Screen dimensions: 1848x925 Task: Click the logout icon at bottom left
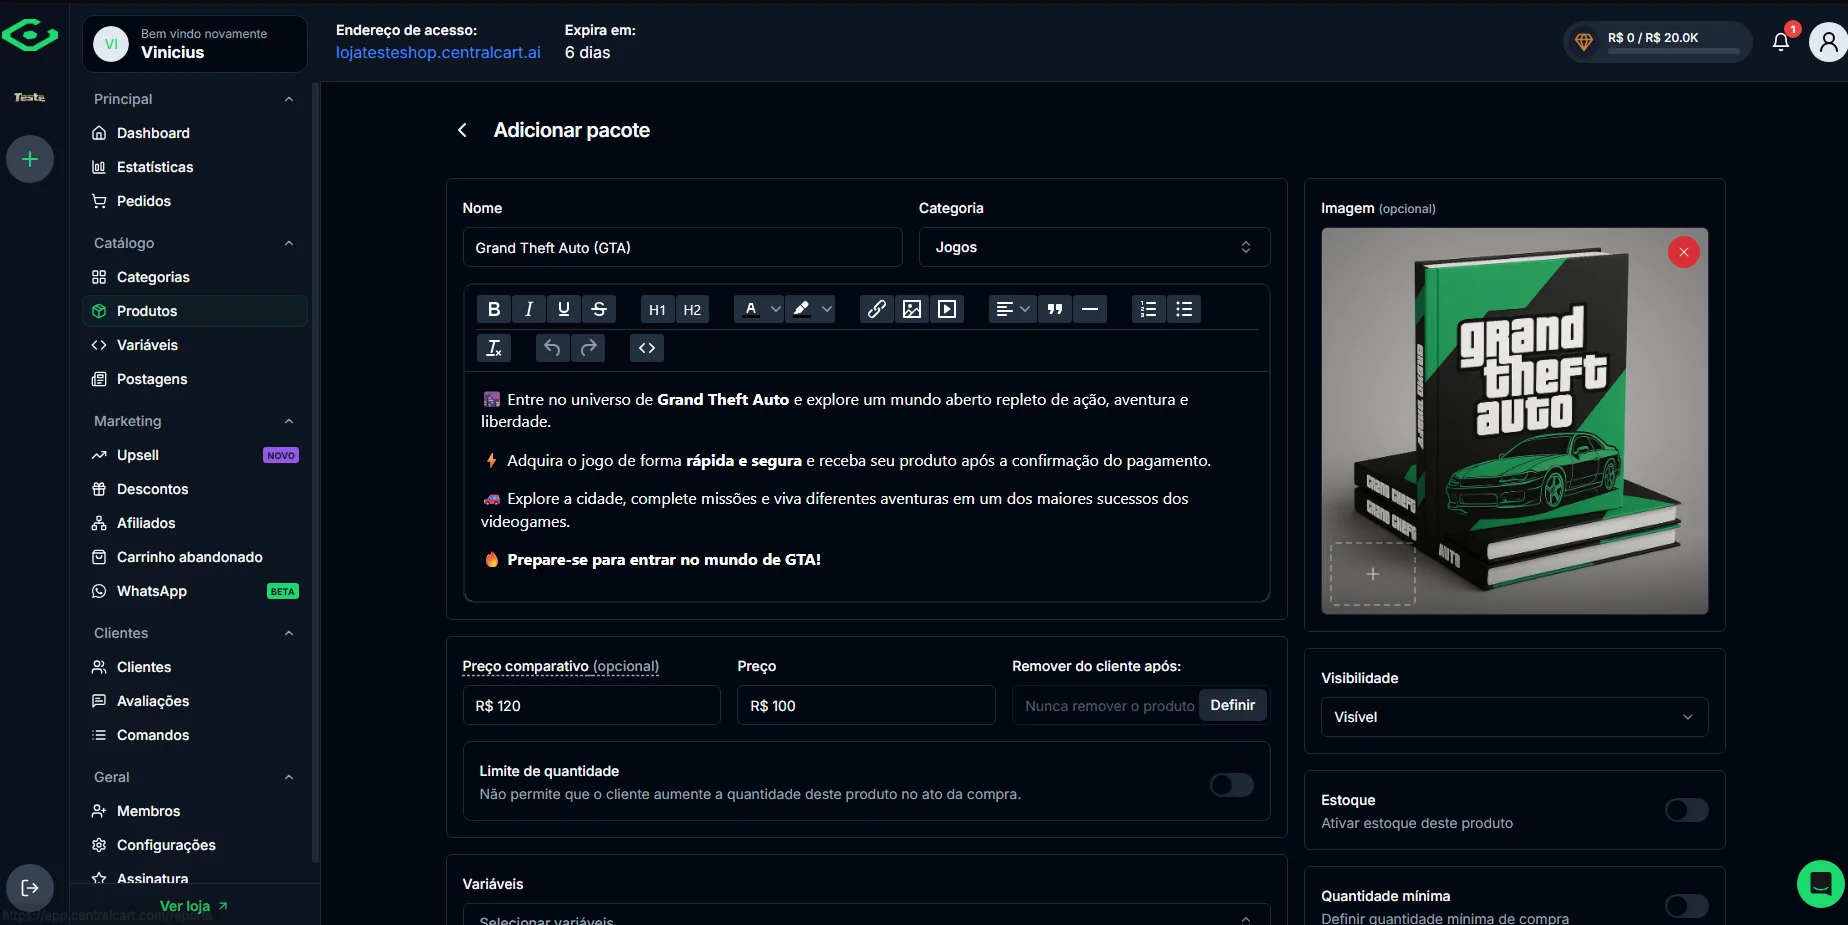(x=30, y=888)
